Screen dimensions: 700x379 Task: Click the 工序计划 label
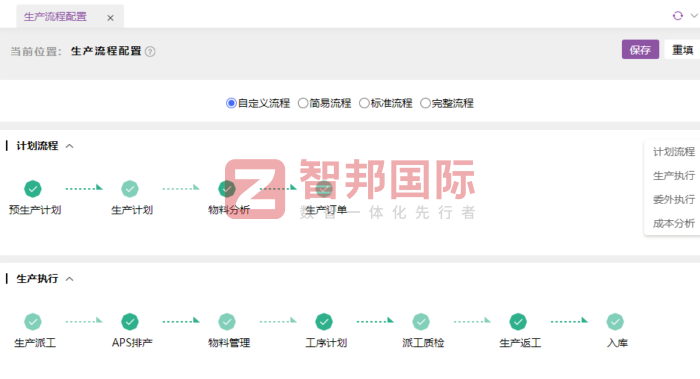[x=326, y=343]
